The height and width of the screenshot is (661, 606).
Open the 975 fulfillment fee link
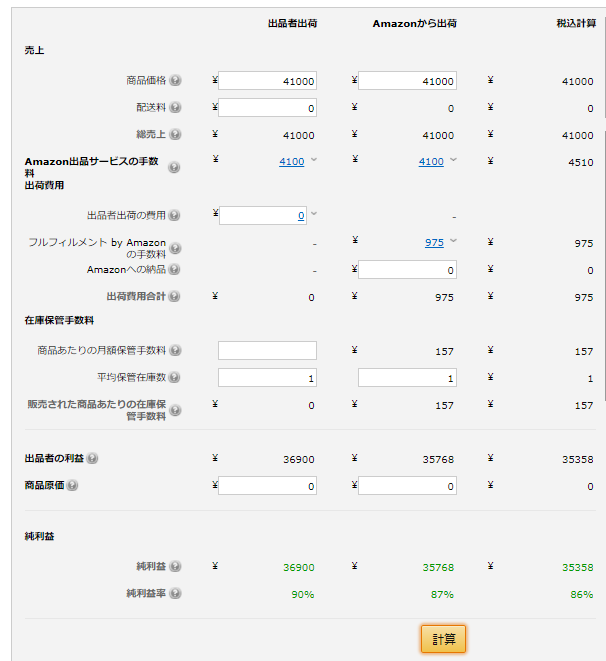pos(434,242)
